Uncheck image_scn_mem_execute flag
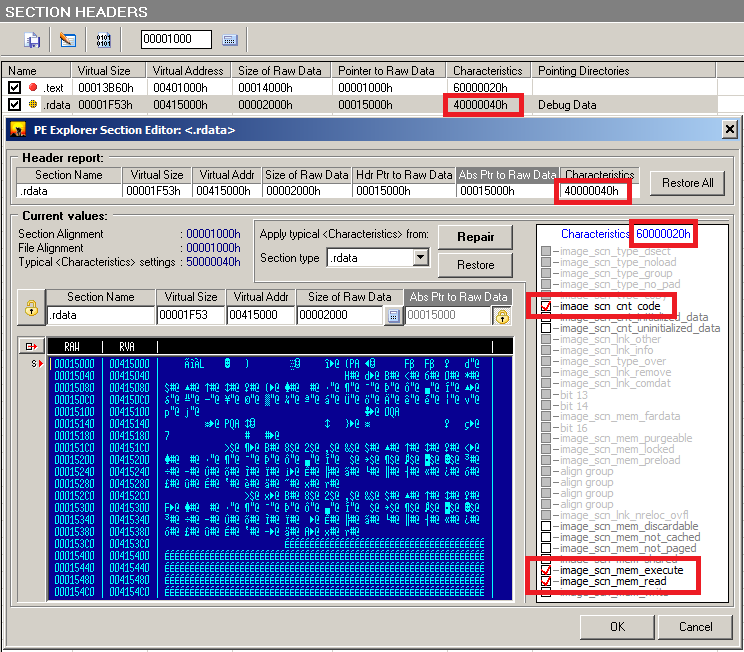The image size is (744, 652). pyautogui.click(x=546, y=570)
